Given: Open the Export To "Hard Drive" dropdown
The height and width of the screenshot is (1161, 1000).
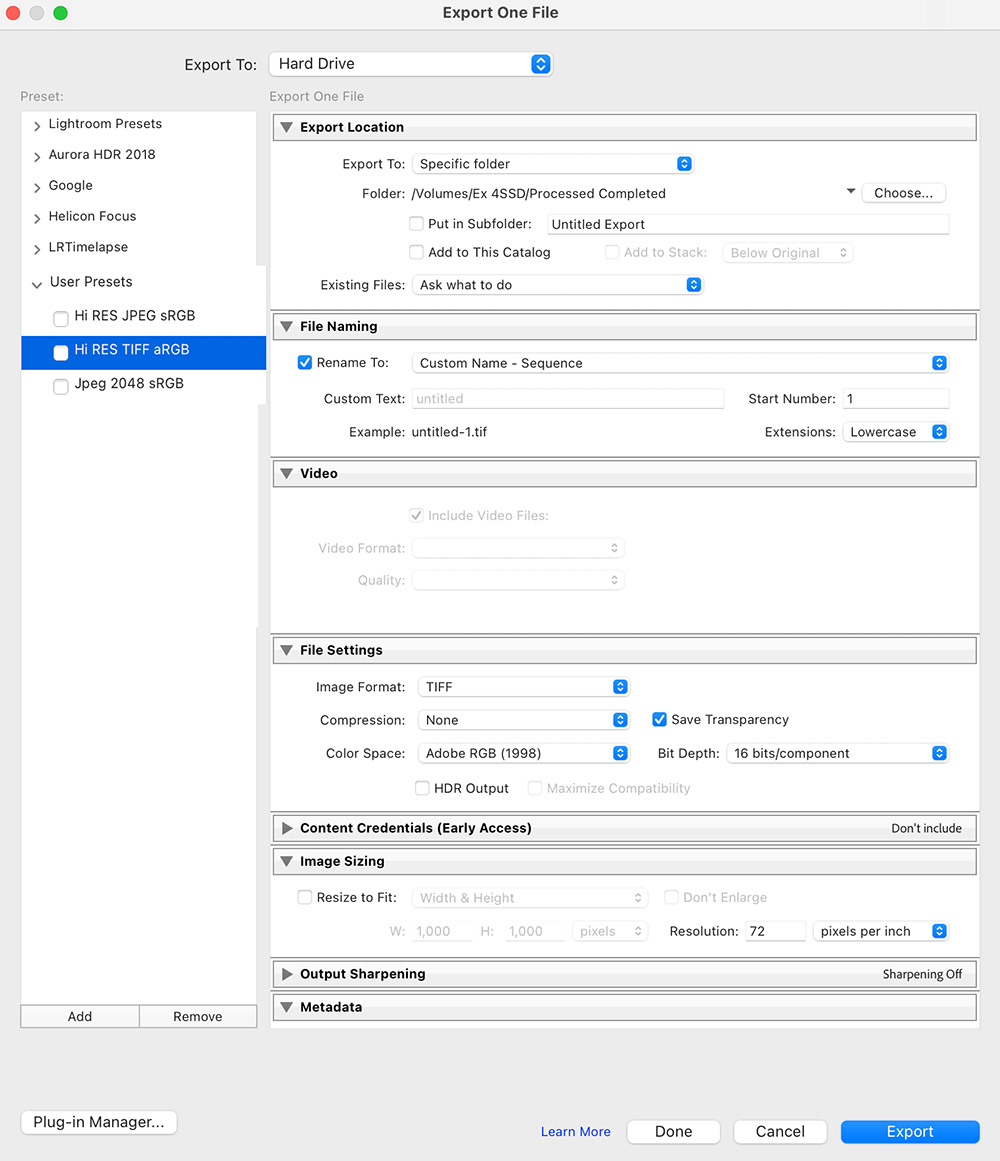Looking at the screenshot, I should tap(410, 64).
